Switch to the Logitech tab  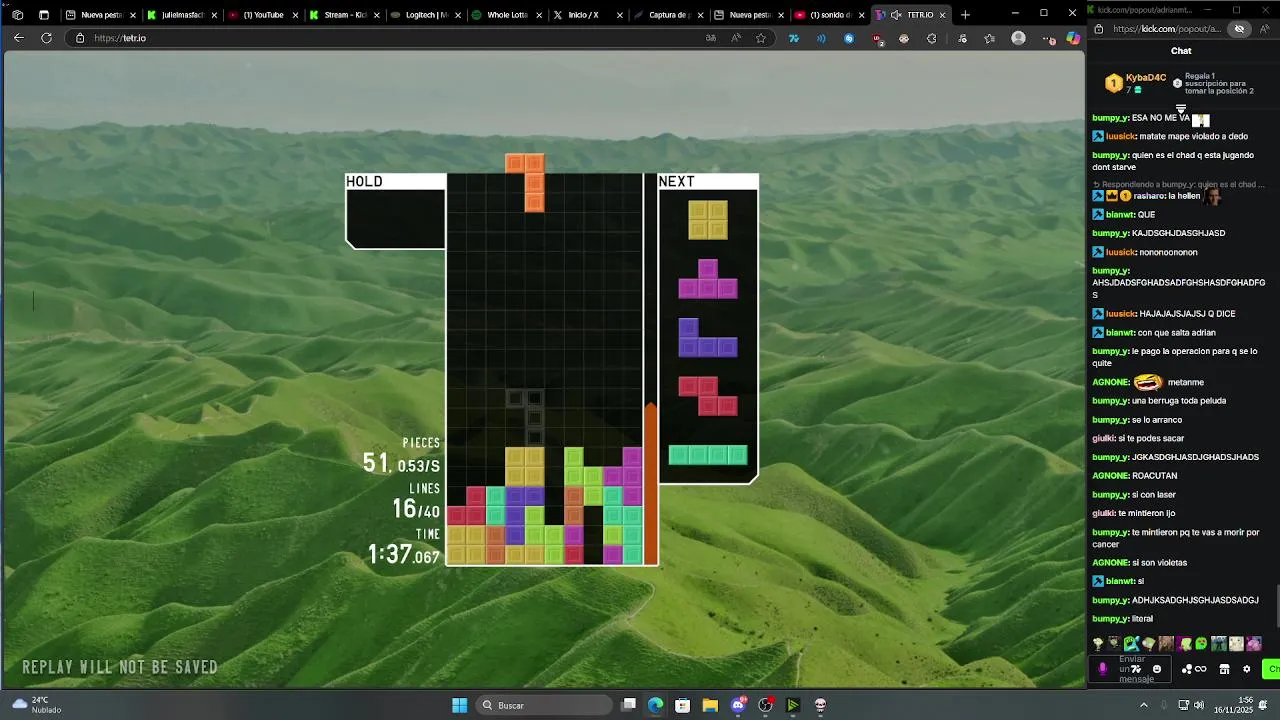424,15
